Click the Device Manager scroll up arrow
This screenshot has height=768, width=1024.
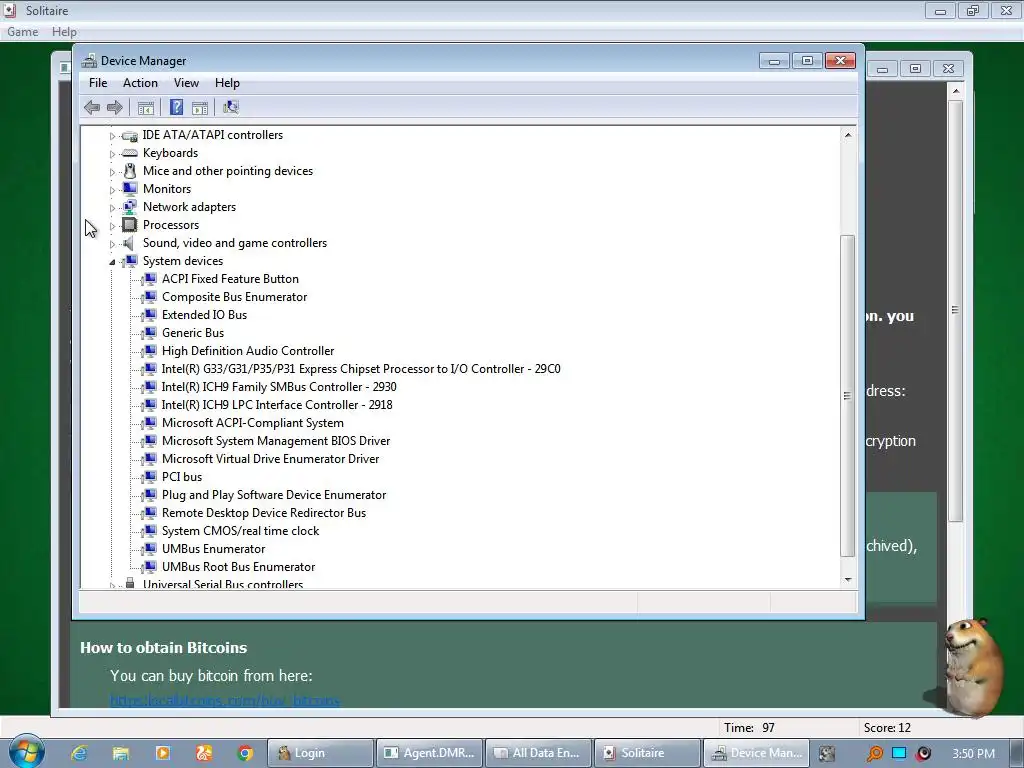848,135
